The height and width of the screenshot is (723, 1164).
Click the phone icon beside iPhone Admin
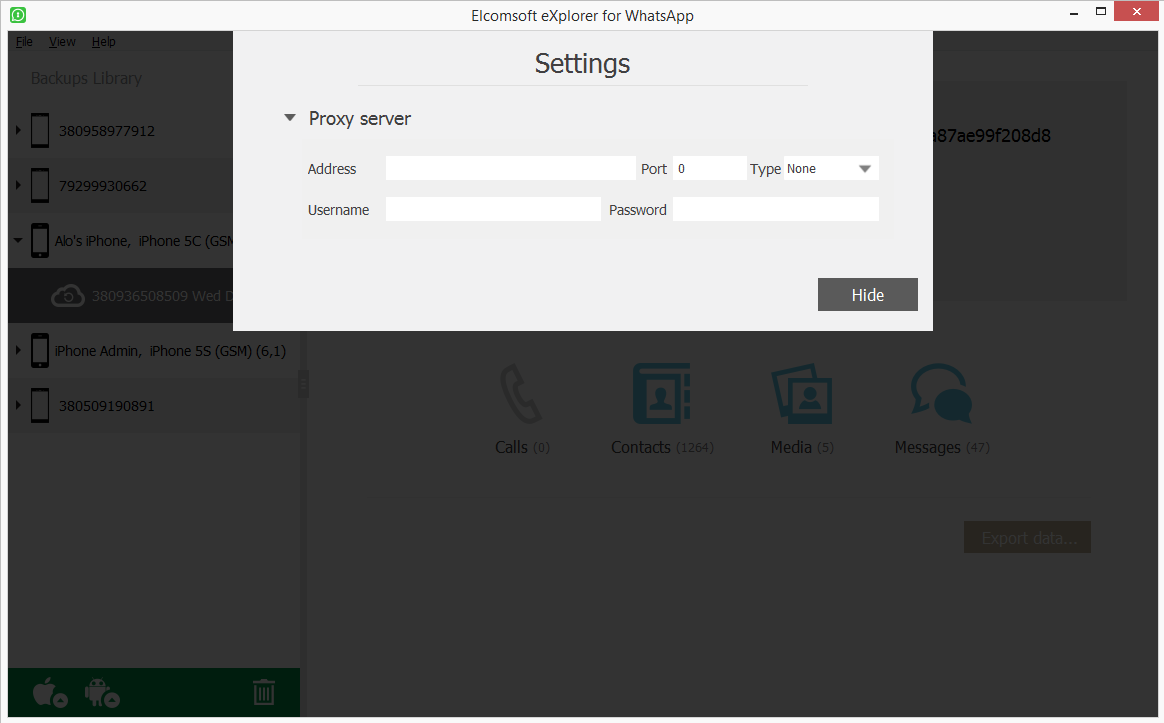click(40, 350)
